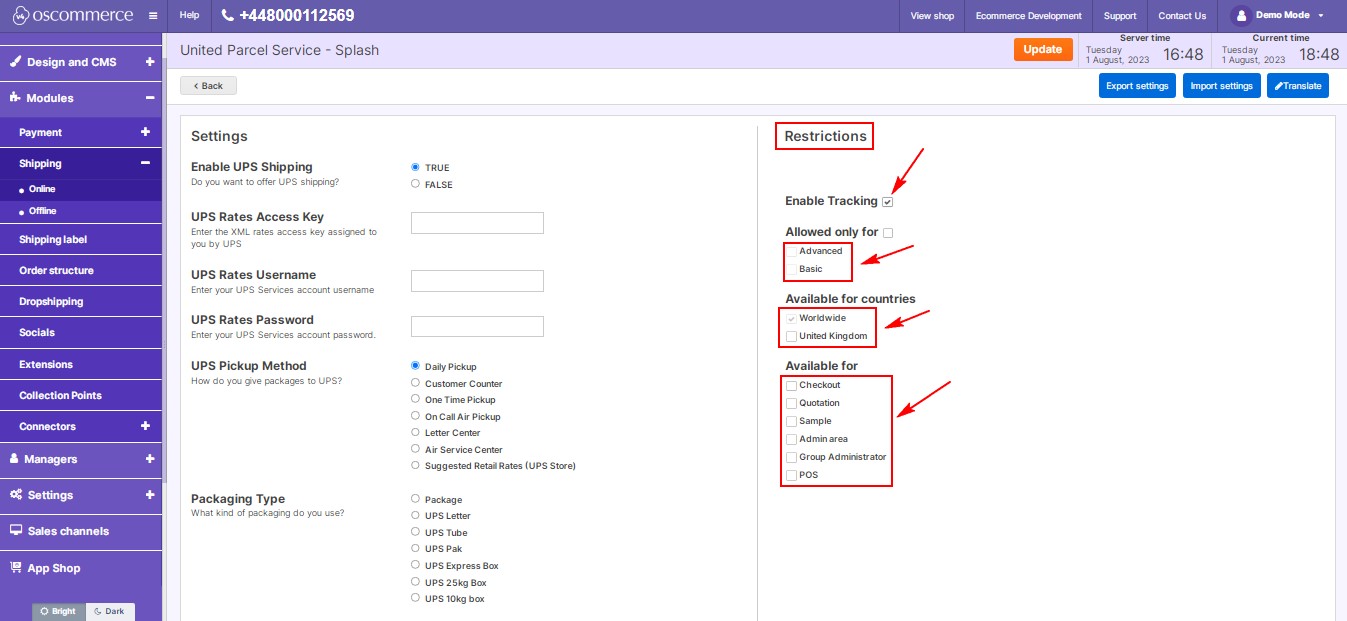Check the Group Administrator checkbox

click(x=791, y=457)
